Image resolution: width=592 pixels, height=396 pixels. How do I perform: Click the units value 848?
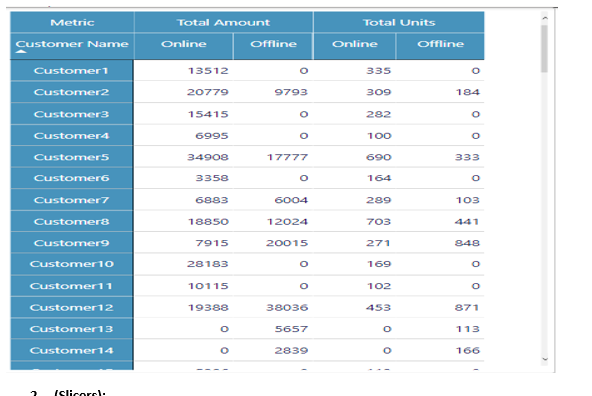pyautogui.click(x=467, y=243)
